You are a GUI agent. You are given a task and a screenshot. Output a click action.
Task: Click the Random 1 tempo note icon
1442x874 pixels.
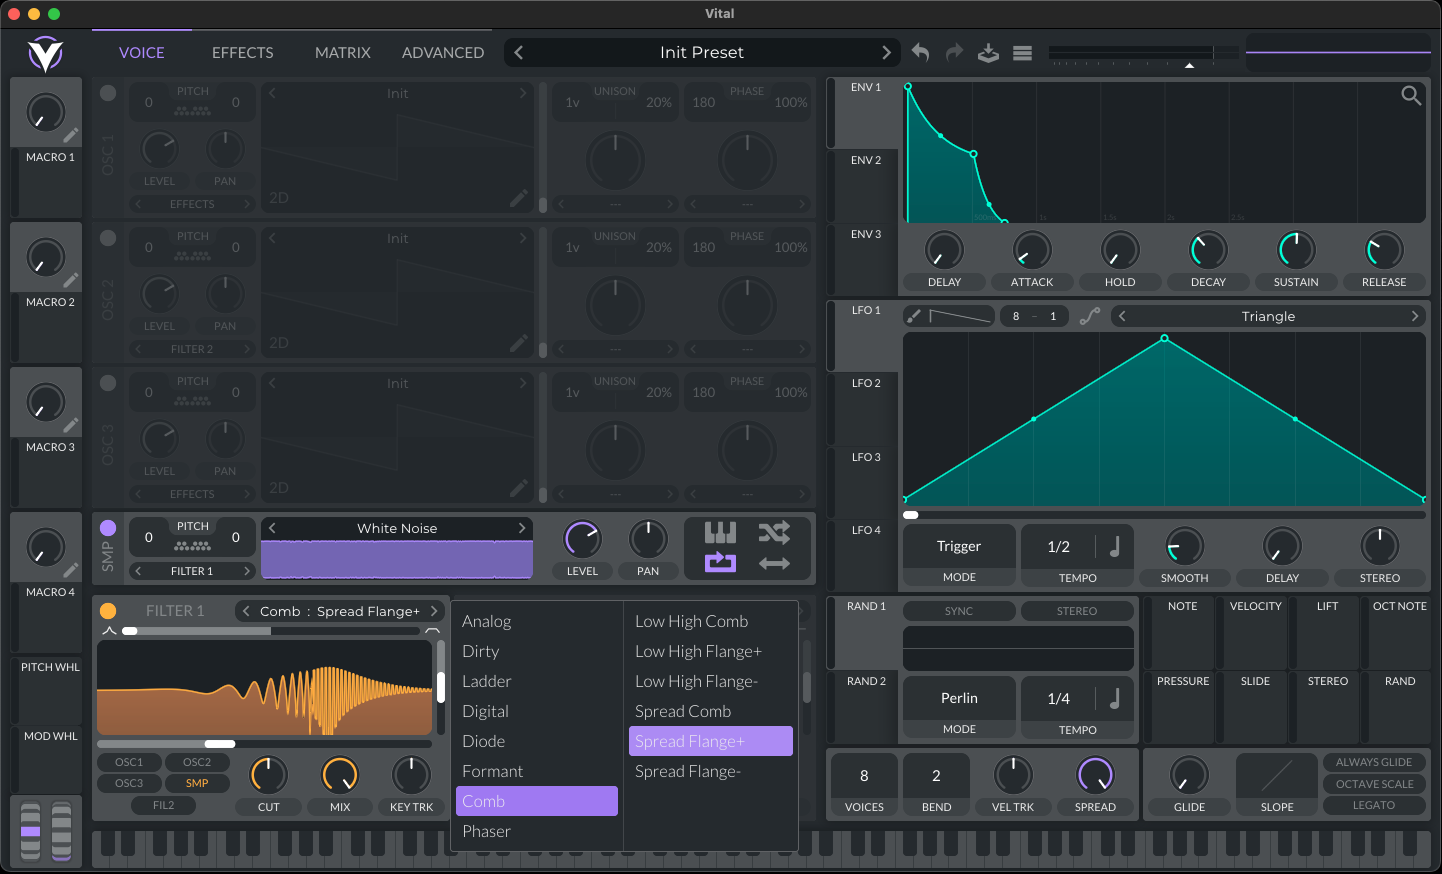(1115, 698)
